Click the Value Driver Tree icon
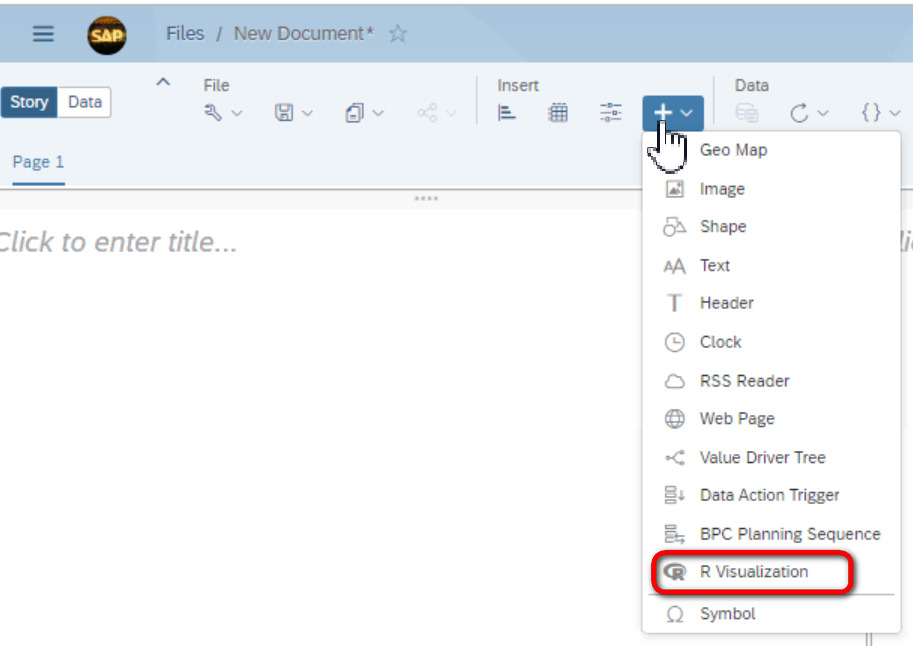Image resolution: width=913 pixels, height=646 pixels. (x=675, y=458)
